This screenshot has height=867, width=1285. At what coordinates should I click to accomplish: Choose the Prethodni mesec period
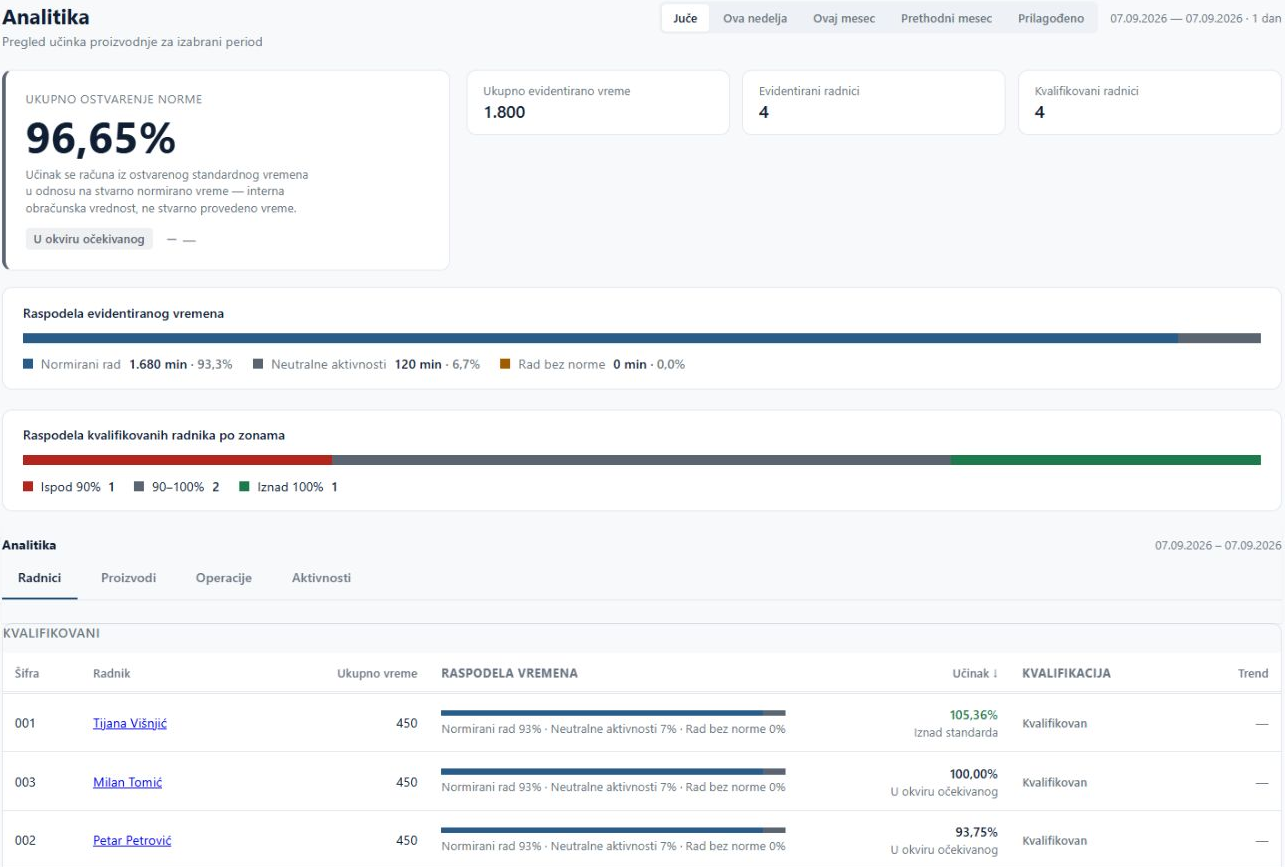coord(946,18)
